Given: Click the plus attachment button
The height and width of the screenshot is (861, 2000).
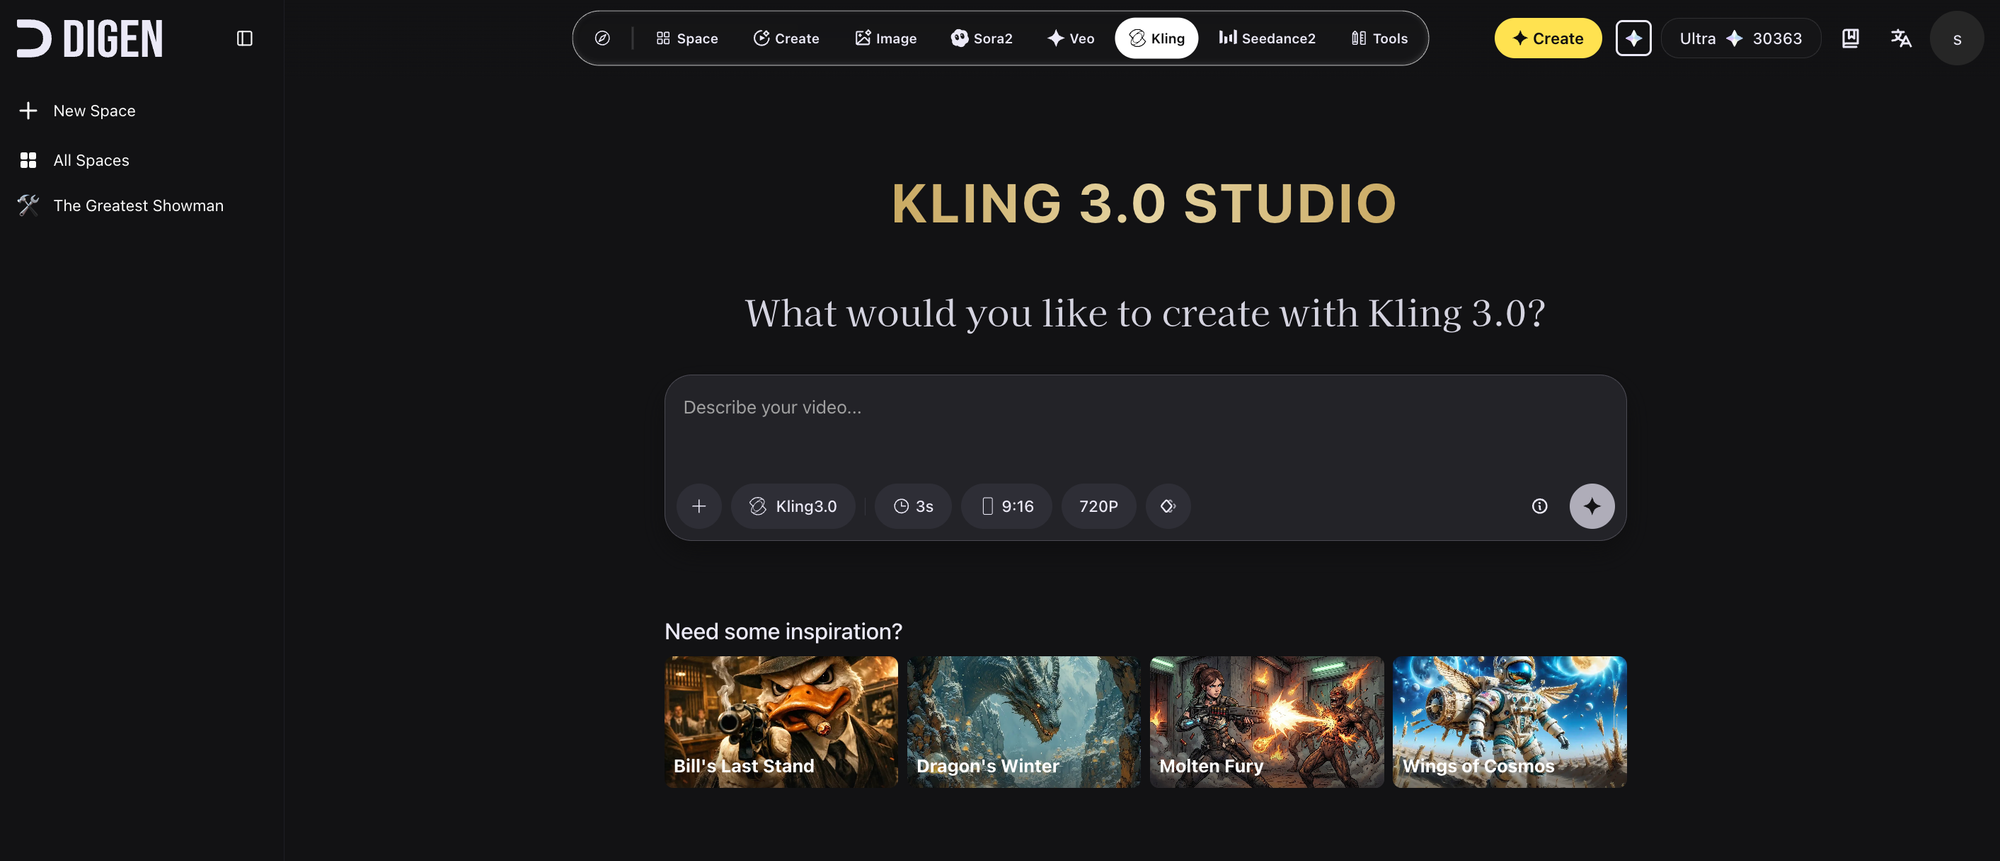Looking at the screenshot, I should [699, 506].
